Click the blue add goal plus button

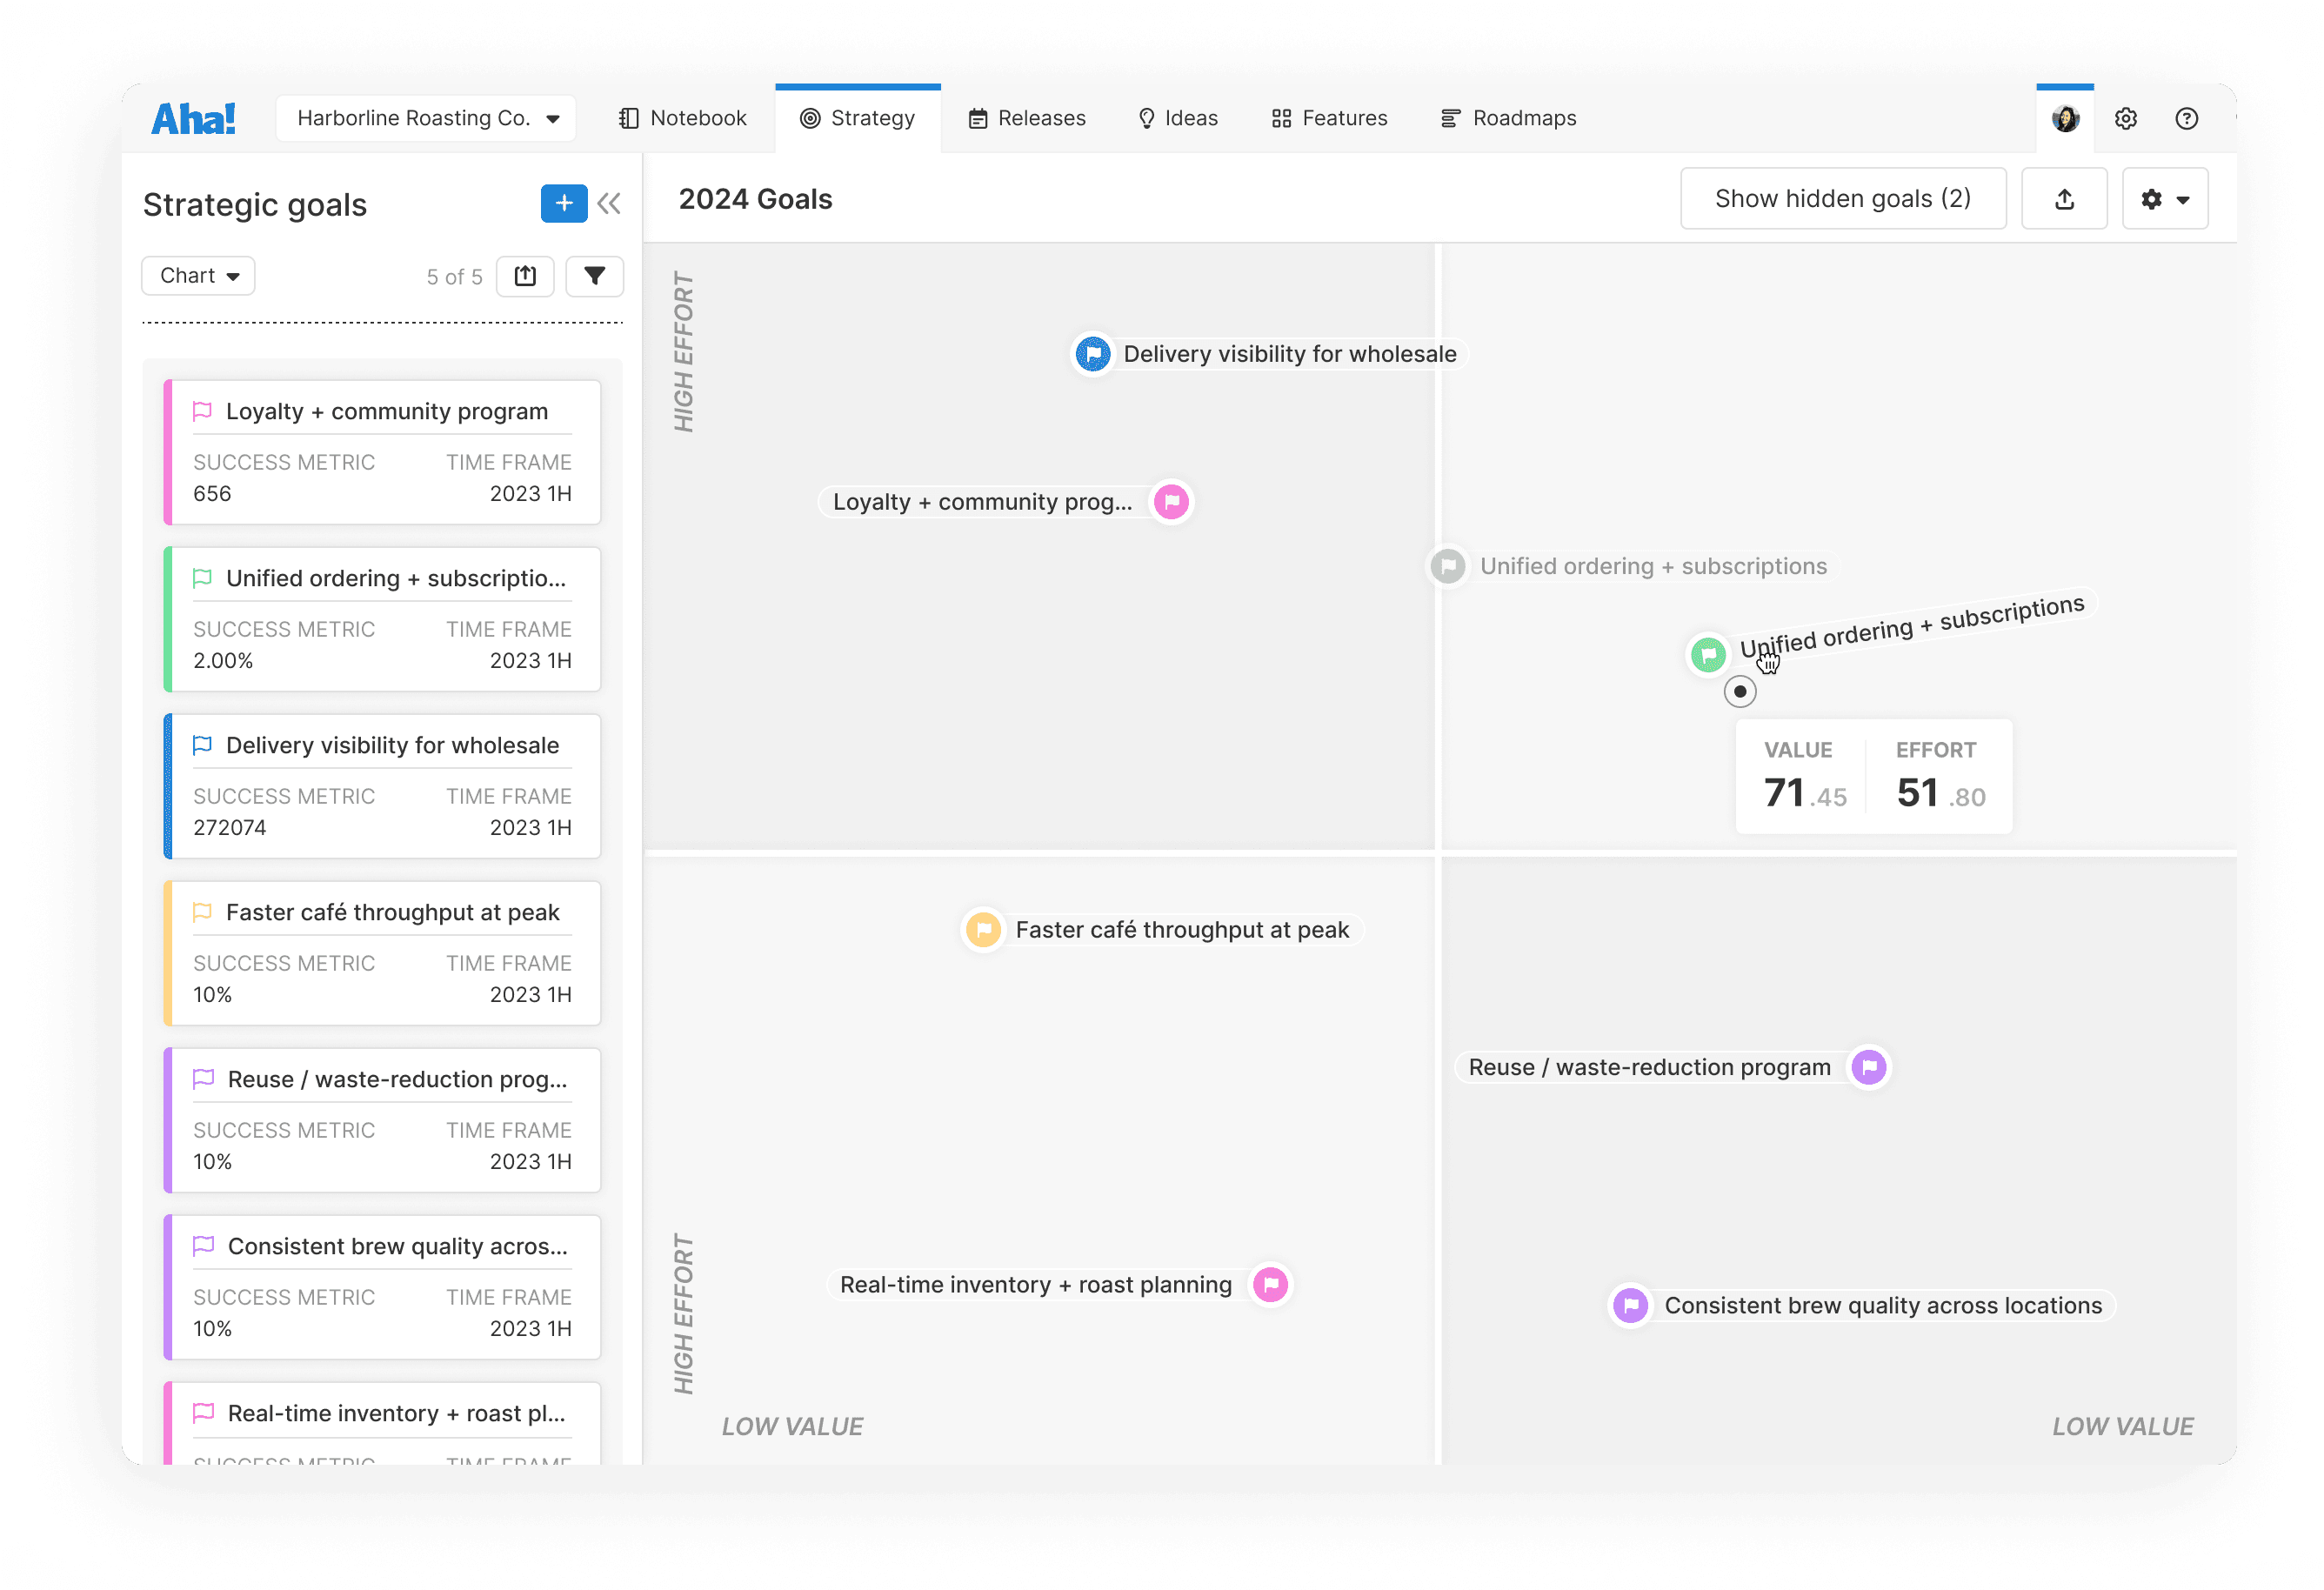click(x=564, y=203)
